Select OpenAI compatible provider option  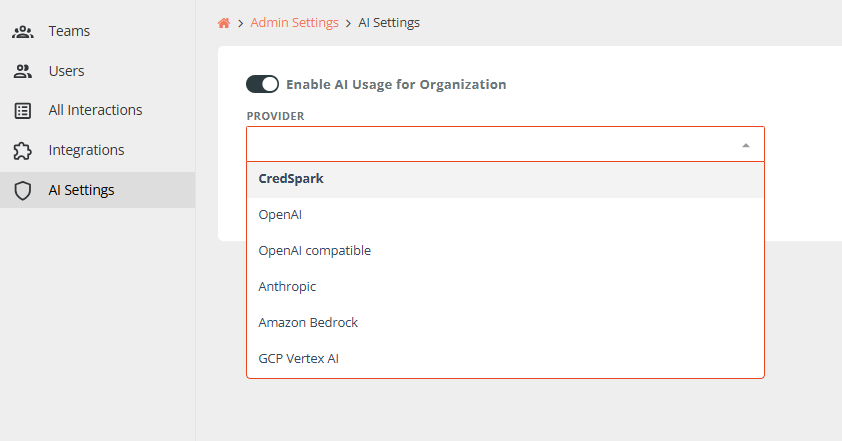point(505,251)
